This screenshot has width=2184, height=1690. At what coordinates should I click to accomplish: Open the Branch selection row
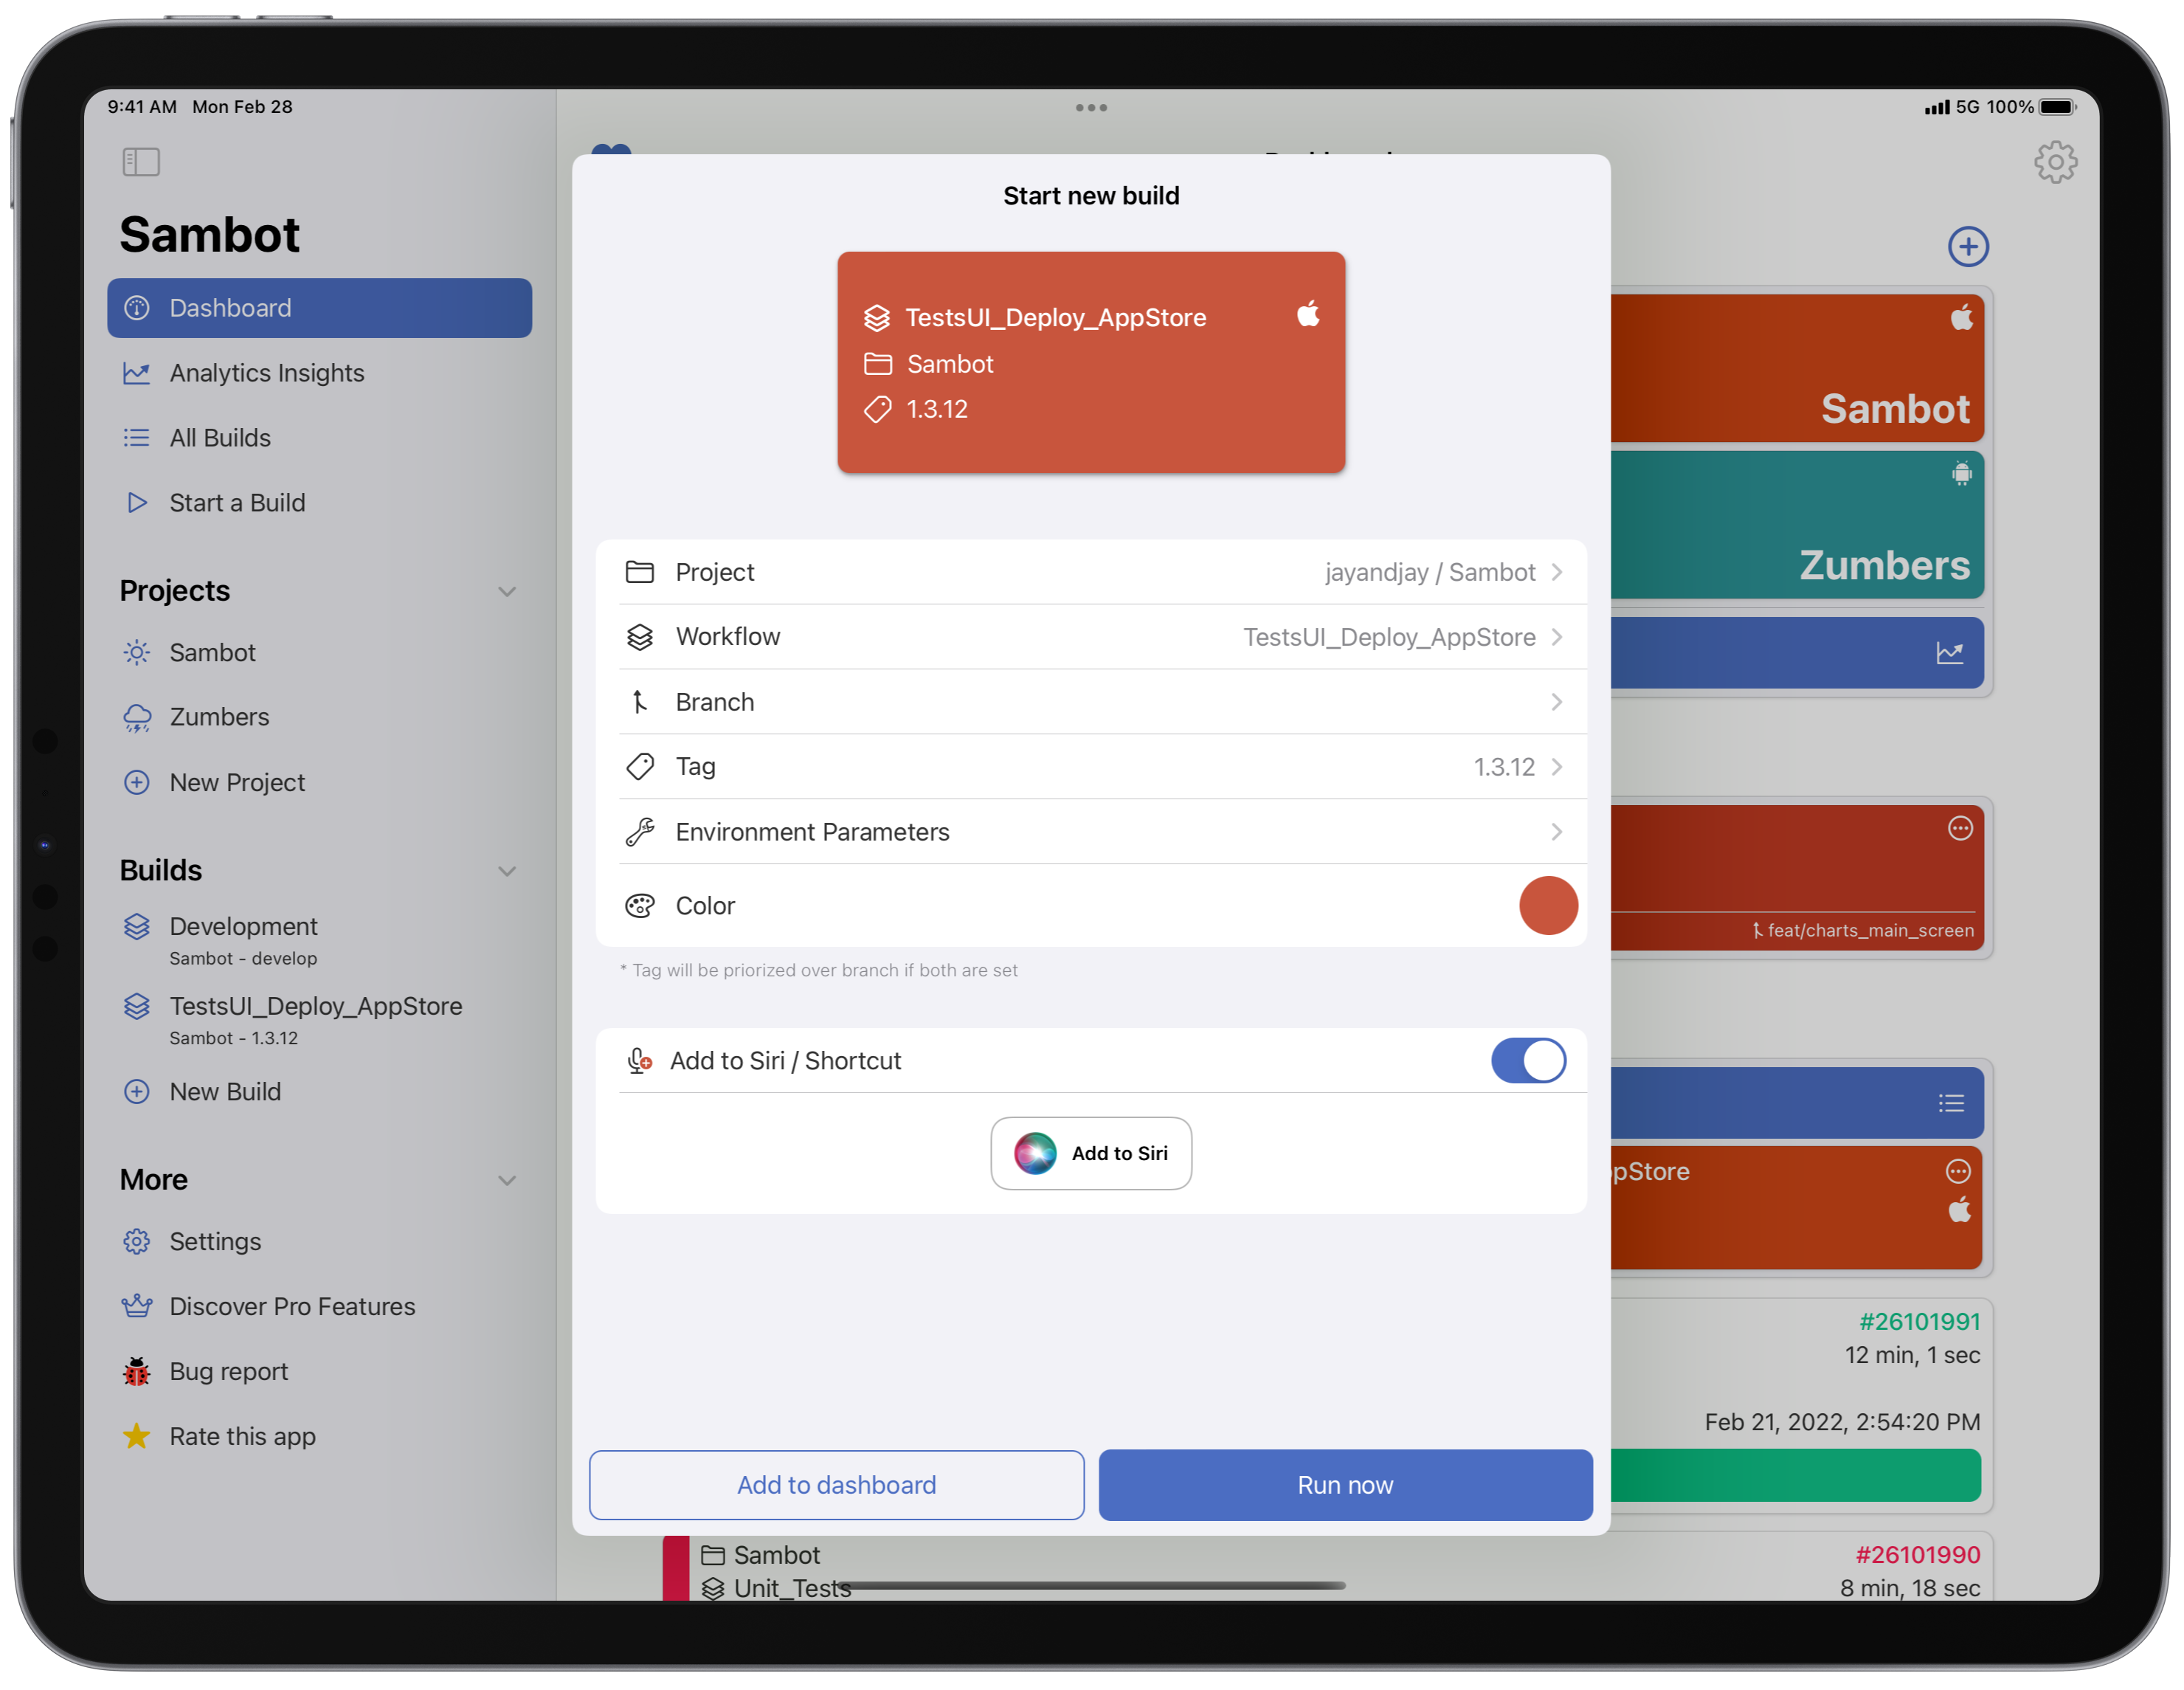[x=1091, y=702]
